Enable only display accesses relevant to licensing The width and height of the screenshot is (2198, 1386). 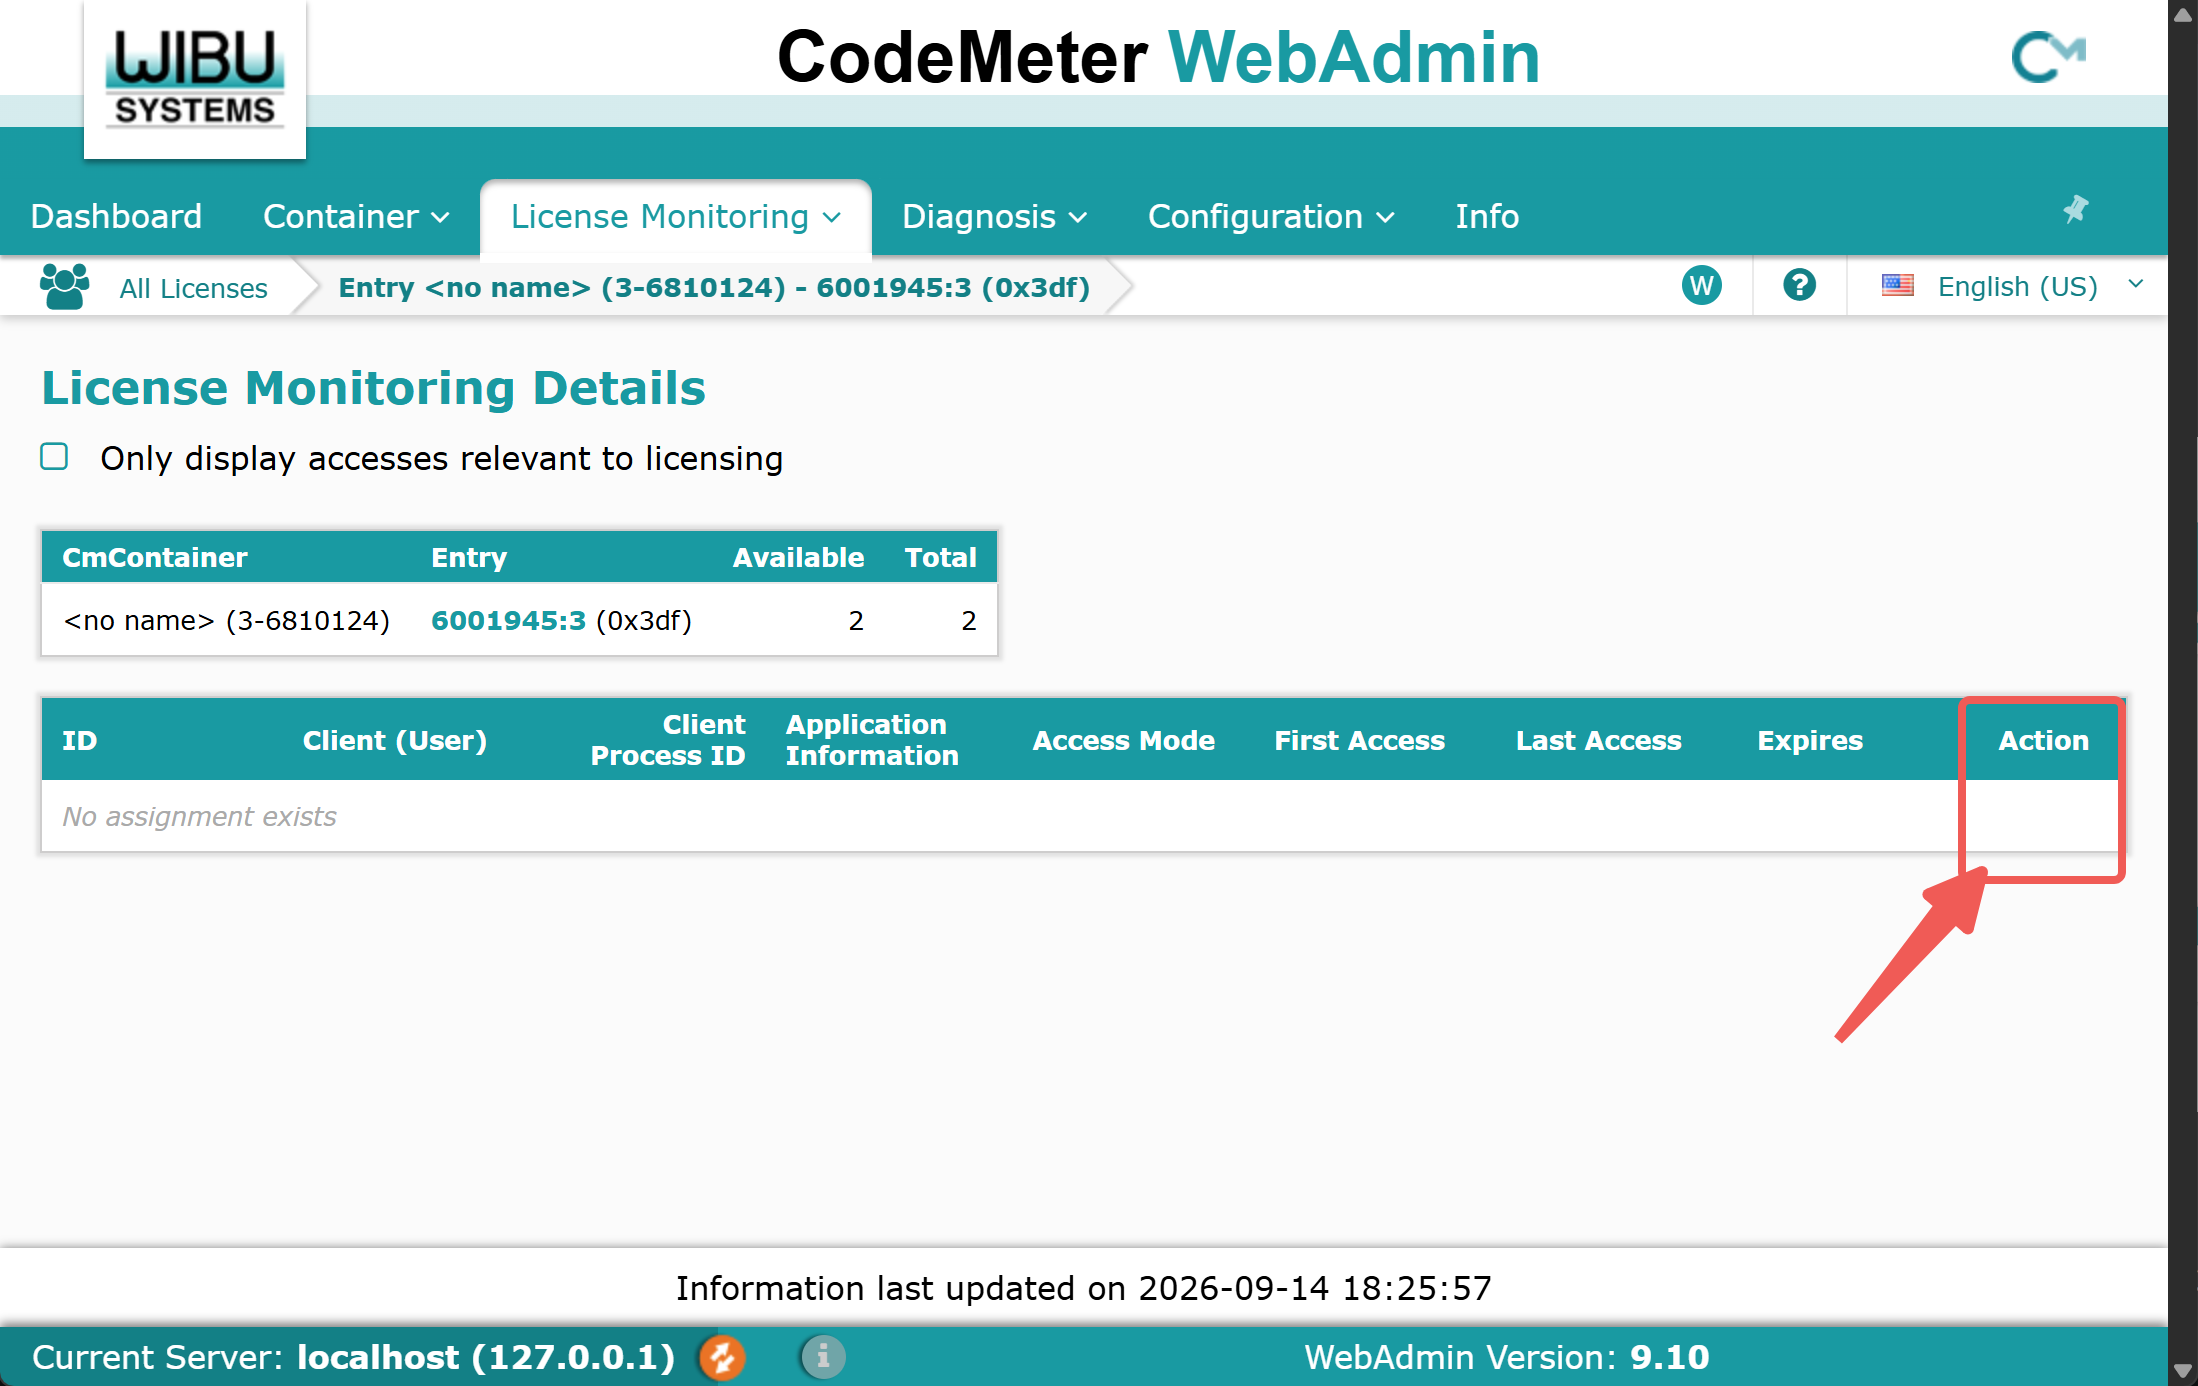[54, 457]
